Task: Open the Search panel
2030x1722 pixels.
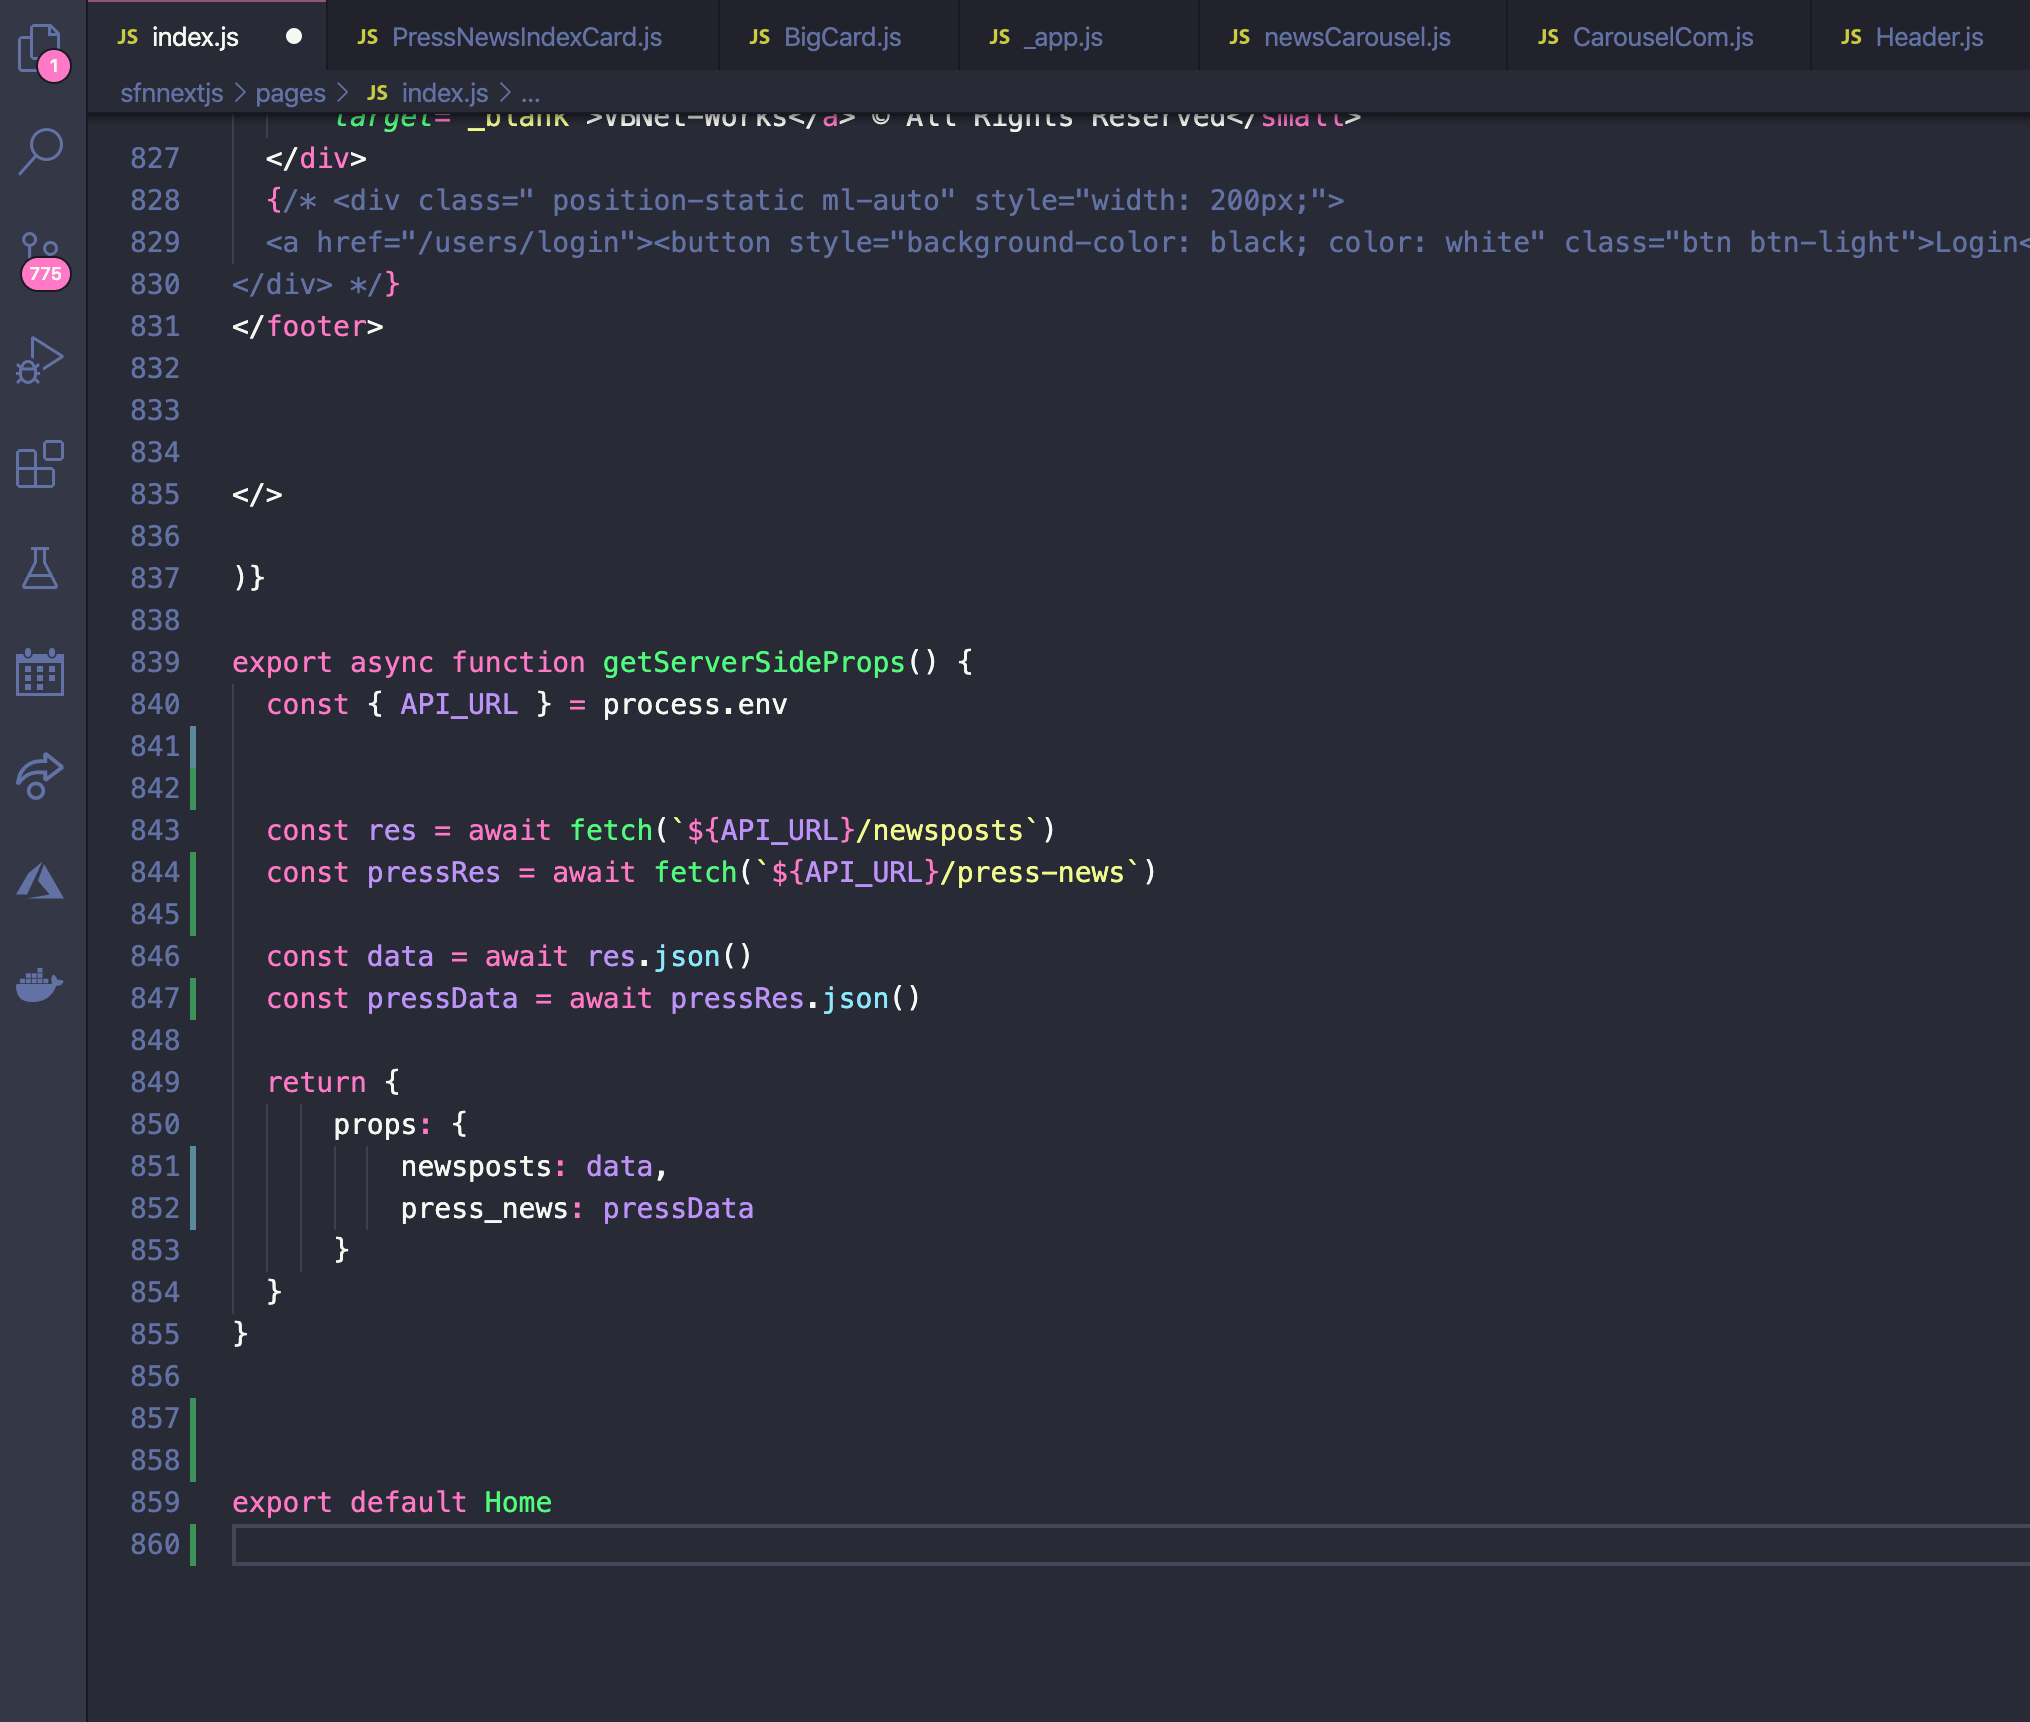Action: point(40,150)
